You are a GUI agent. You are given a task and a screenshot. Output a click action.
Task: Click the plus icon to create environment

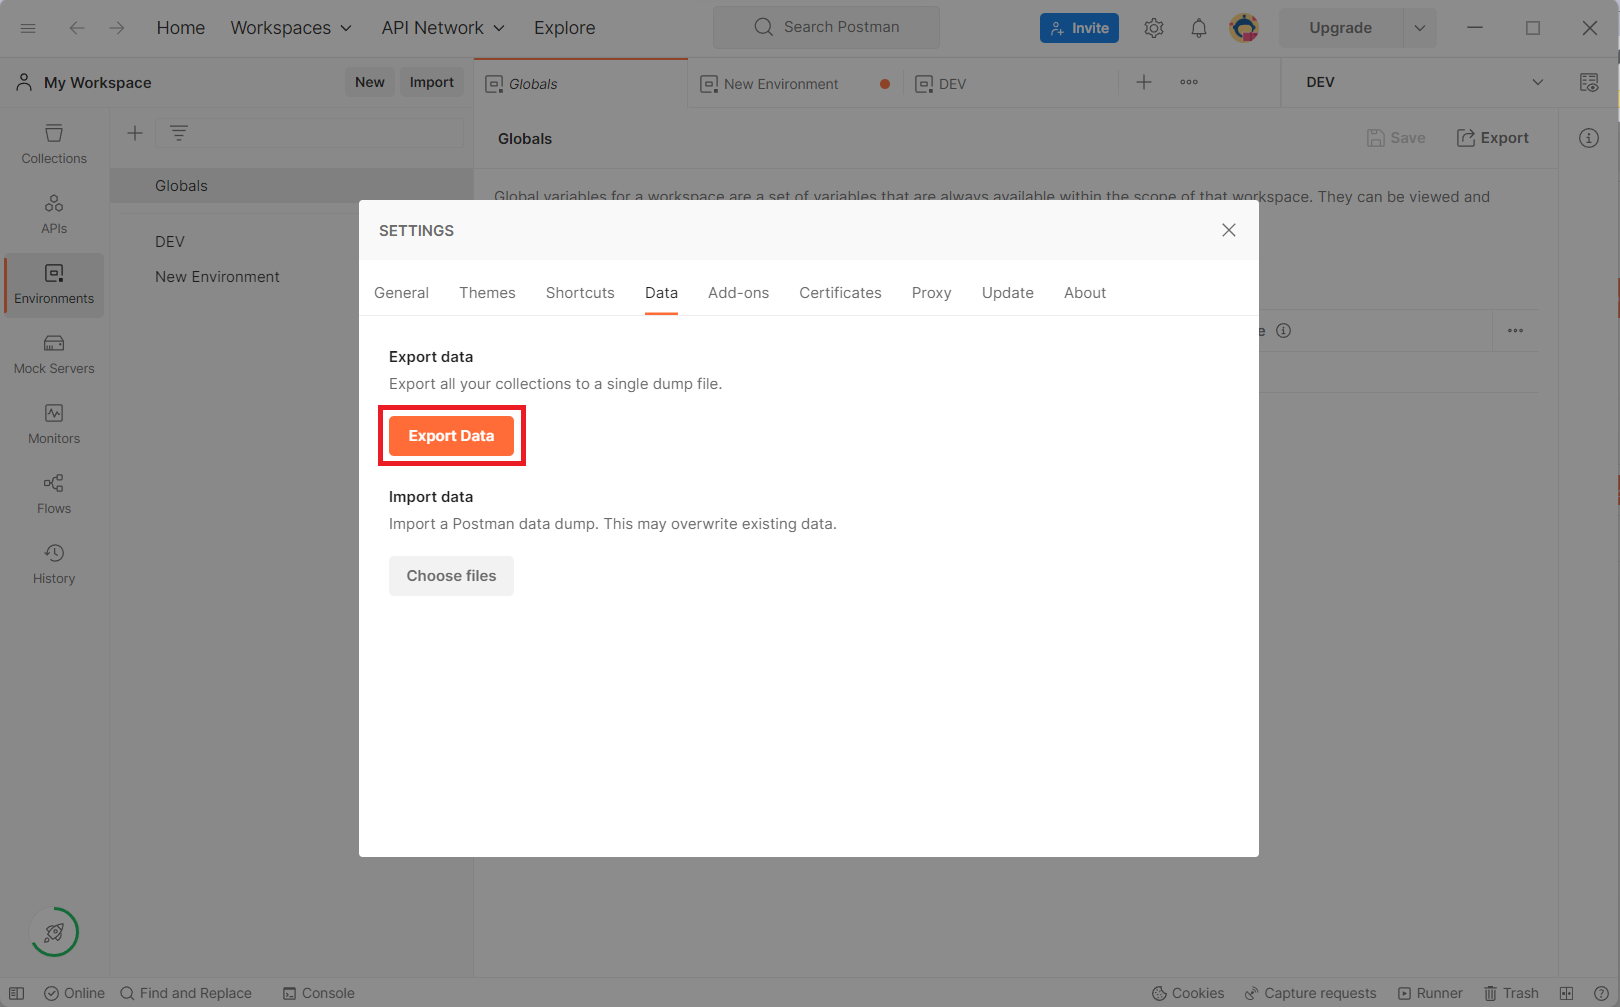tap(135, 133)
